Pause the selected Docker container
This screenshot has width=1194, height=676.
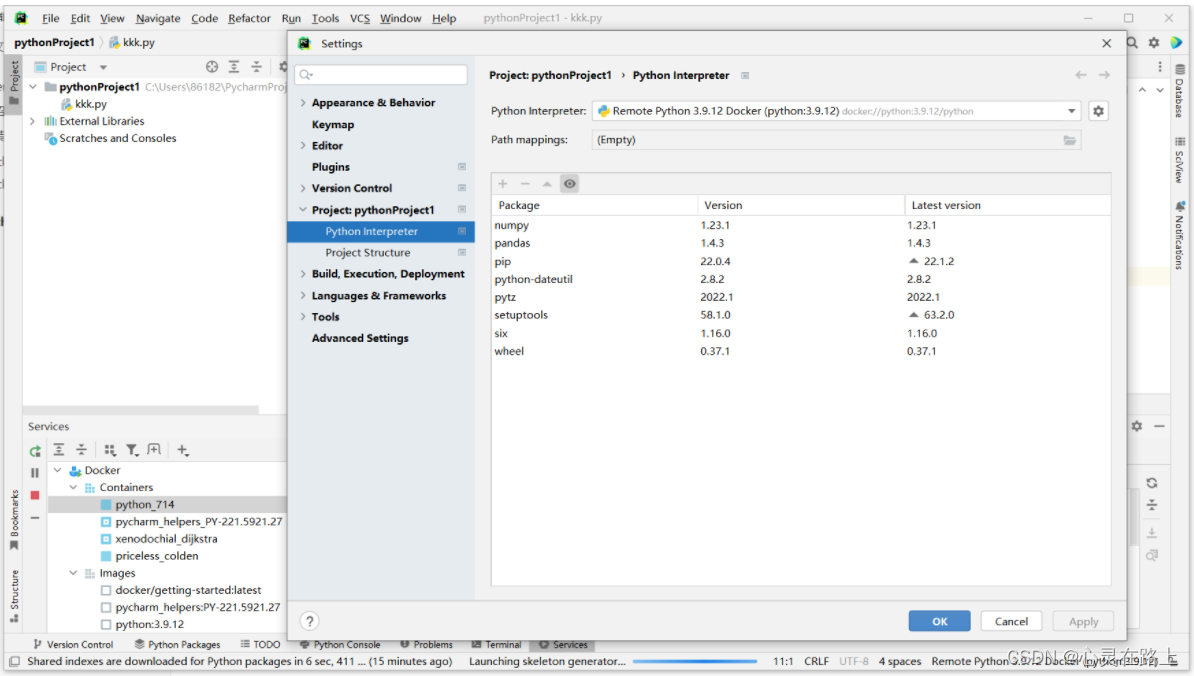(35, 473)
